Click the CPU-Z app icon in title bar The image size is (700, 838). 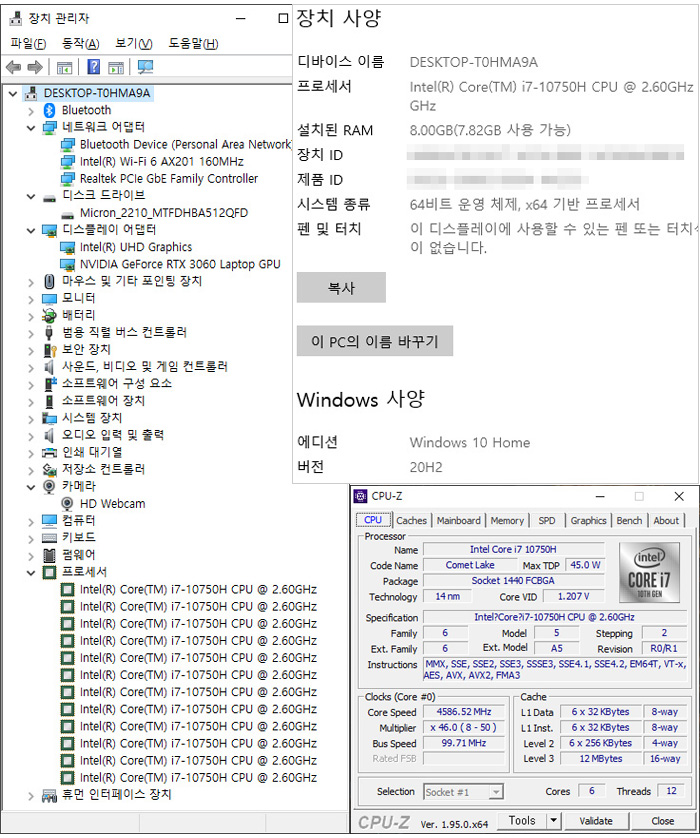pyautogui.click(x=361, y=496)
